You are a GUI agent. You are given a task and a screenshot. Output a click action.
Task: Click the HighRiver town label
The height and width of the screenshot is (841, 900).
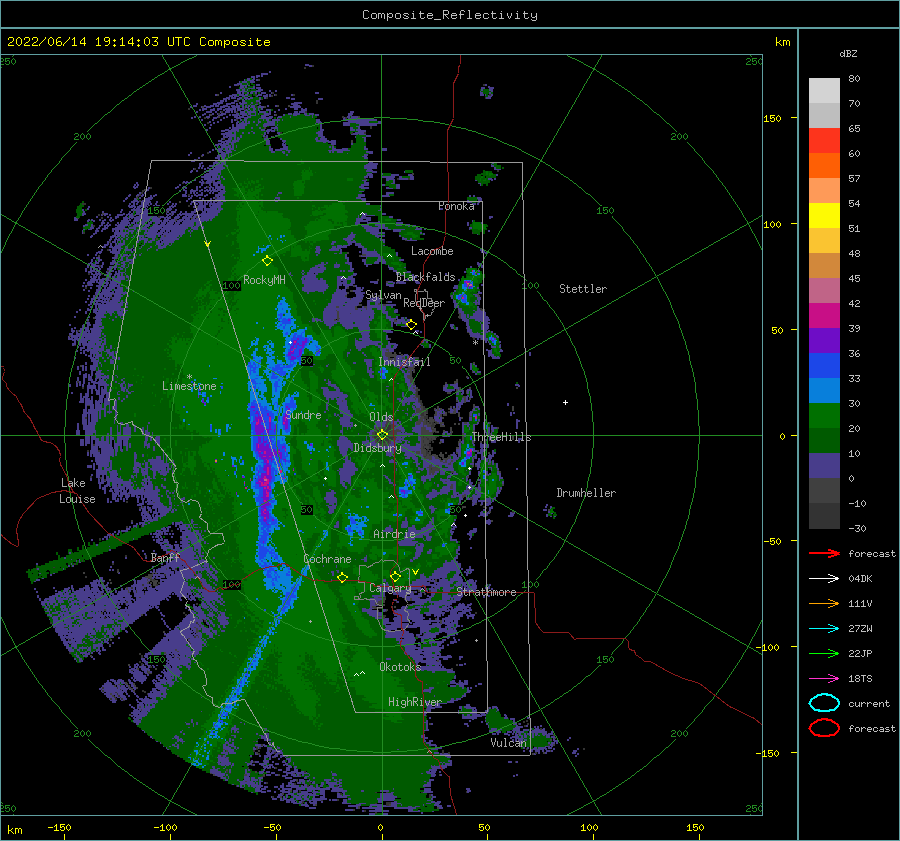tap(414, 702)
